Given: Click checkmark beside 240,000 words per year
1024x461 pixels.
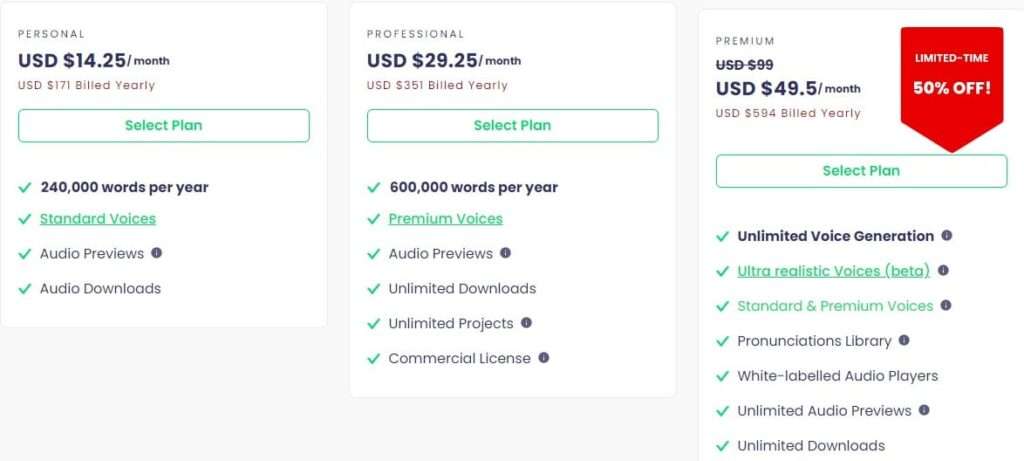Looking at the screenshot, I should [x=25, y=188].
